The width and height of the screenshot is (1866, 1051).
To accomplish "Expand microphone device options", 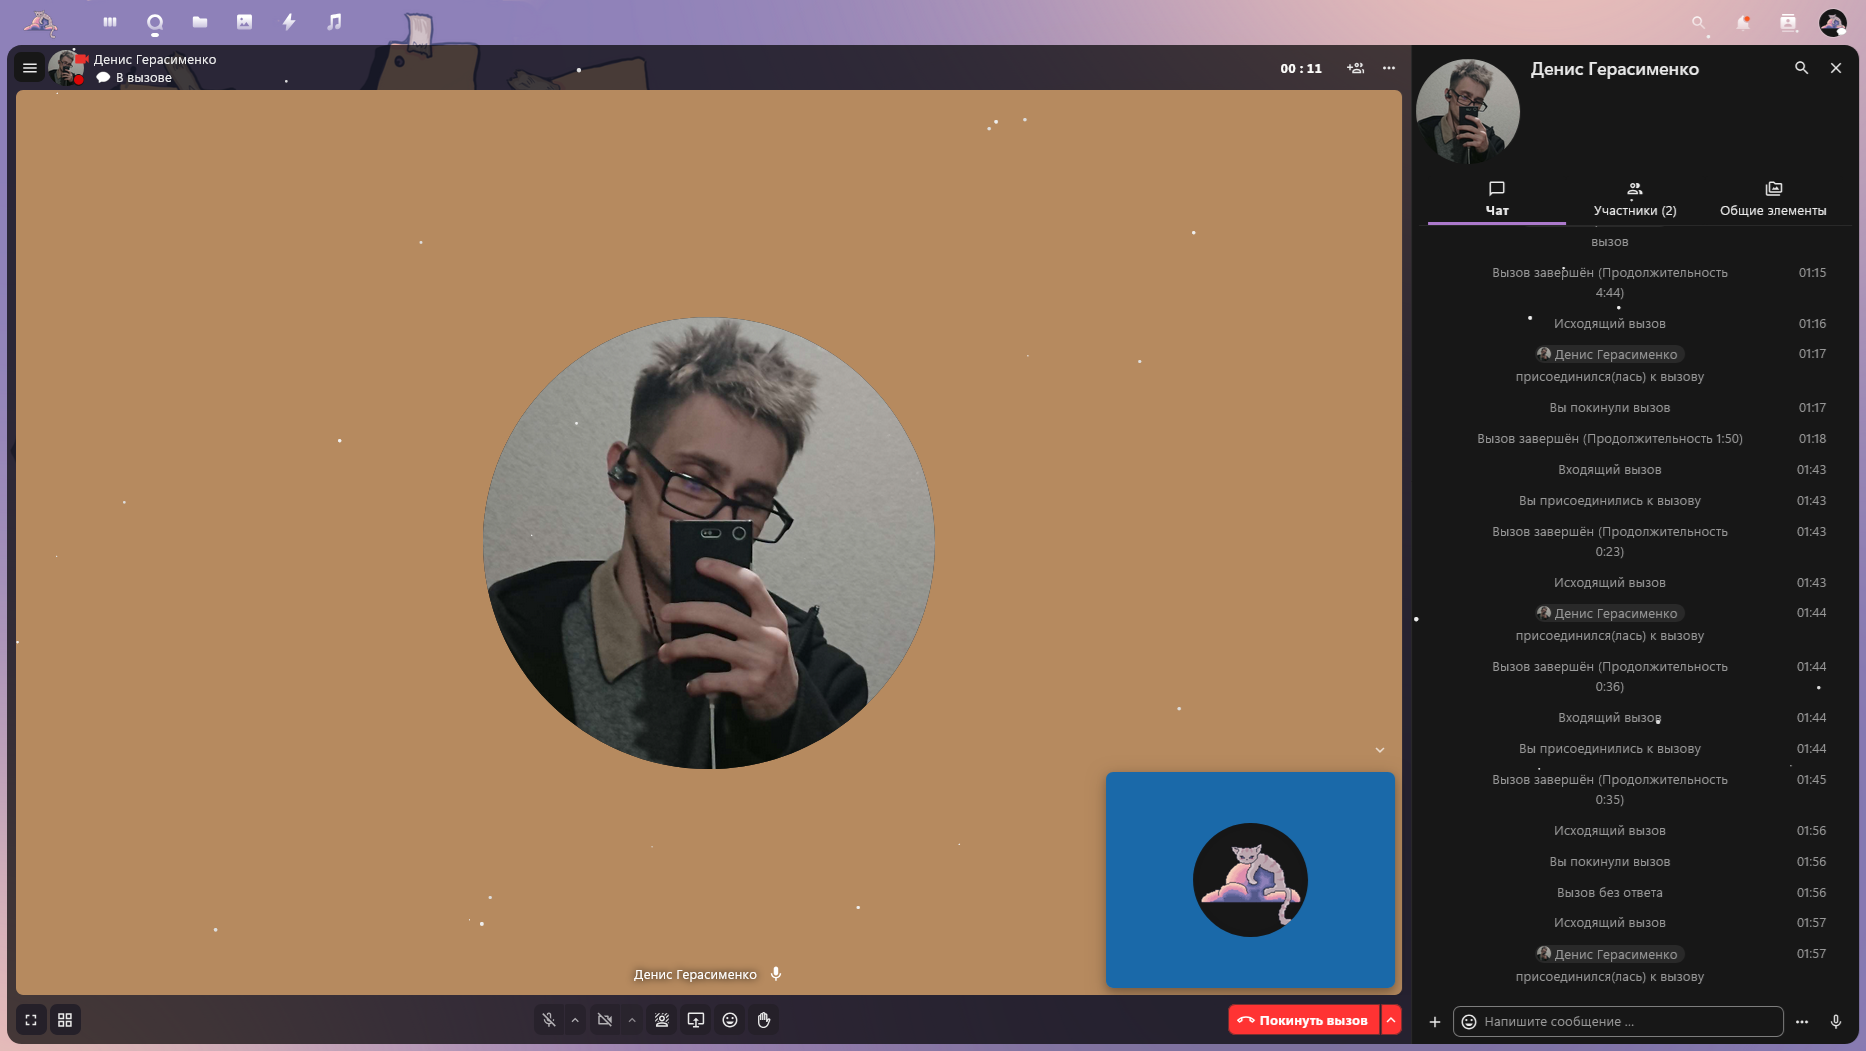I will tap(575, 1020).
